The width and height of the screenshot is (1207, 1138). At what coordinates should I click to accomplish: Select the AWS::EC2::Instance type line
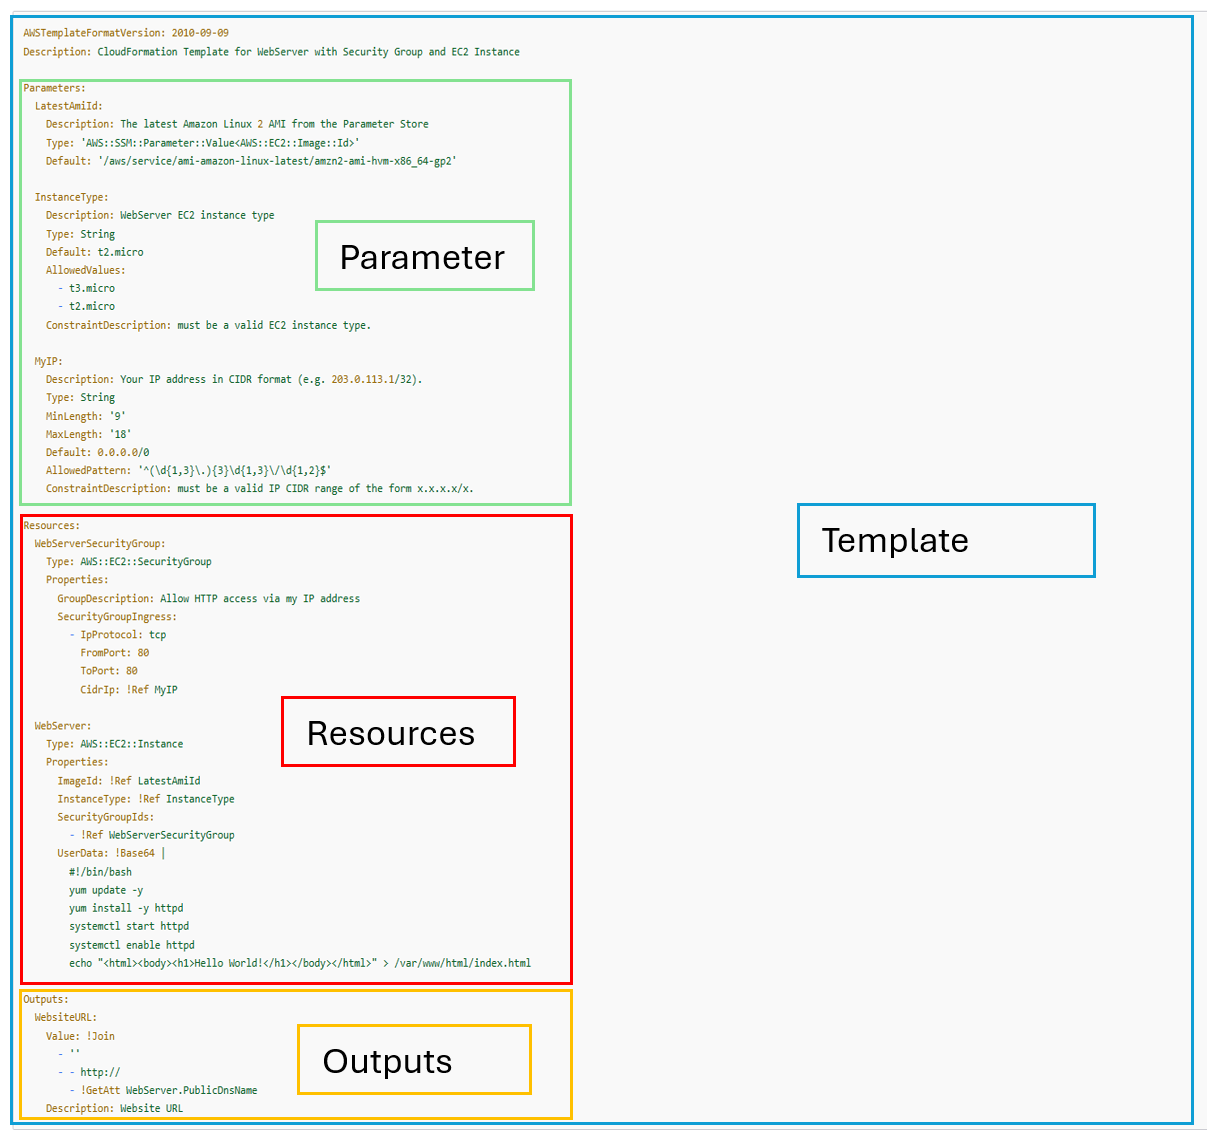114,744
